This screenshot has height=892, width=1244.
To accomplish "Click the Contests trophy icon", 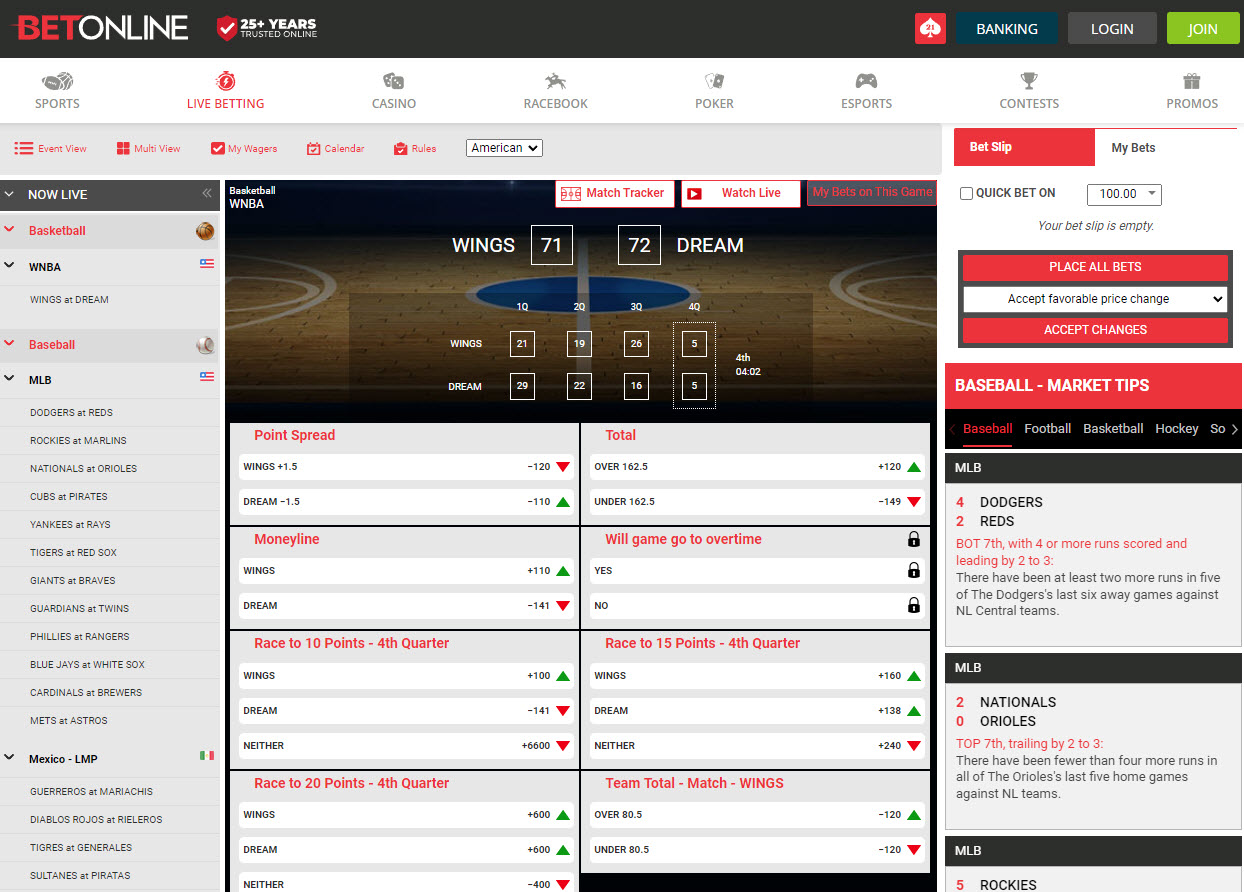I will 1029,81.
